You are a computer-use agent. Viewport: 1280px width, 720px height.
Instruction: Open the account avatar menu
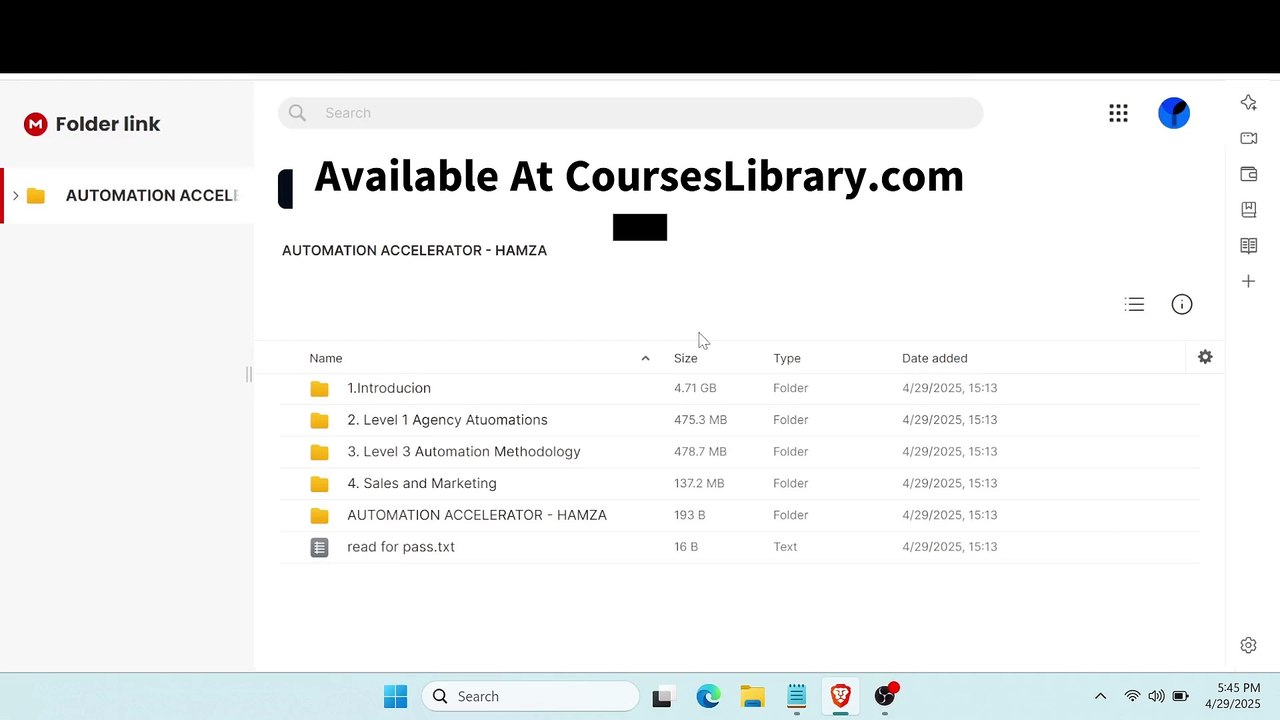(1174, 113)
